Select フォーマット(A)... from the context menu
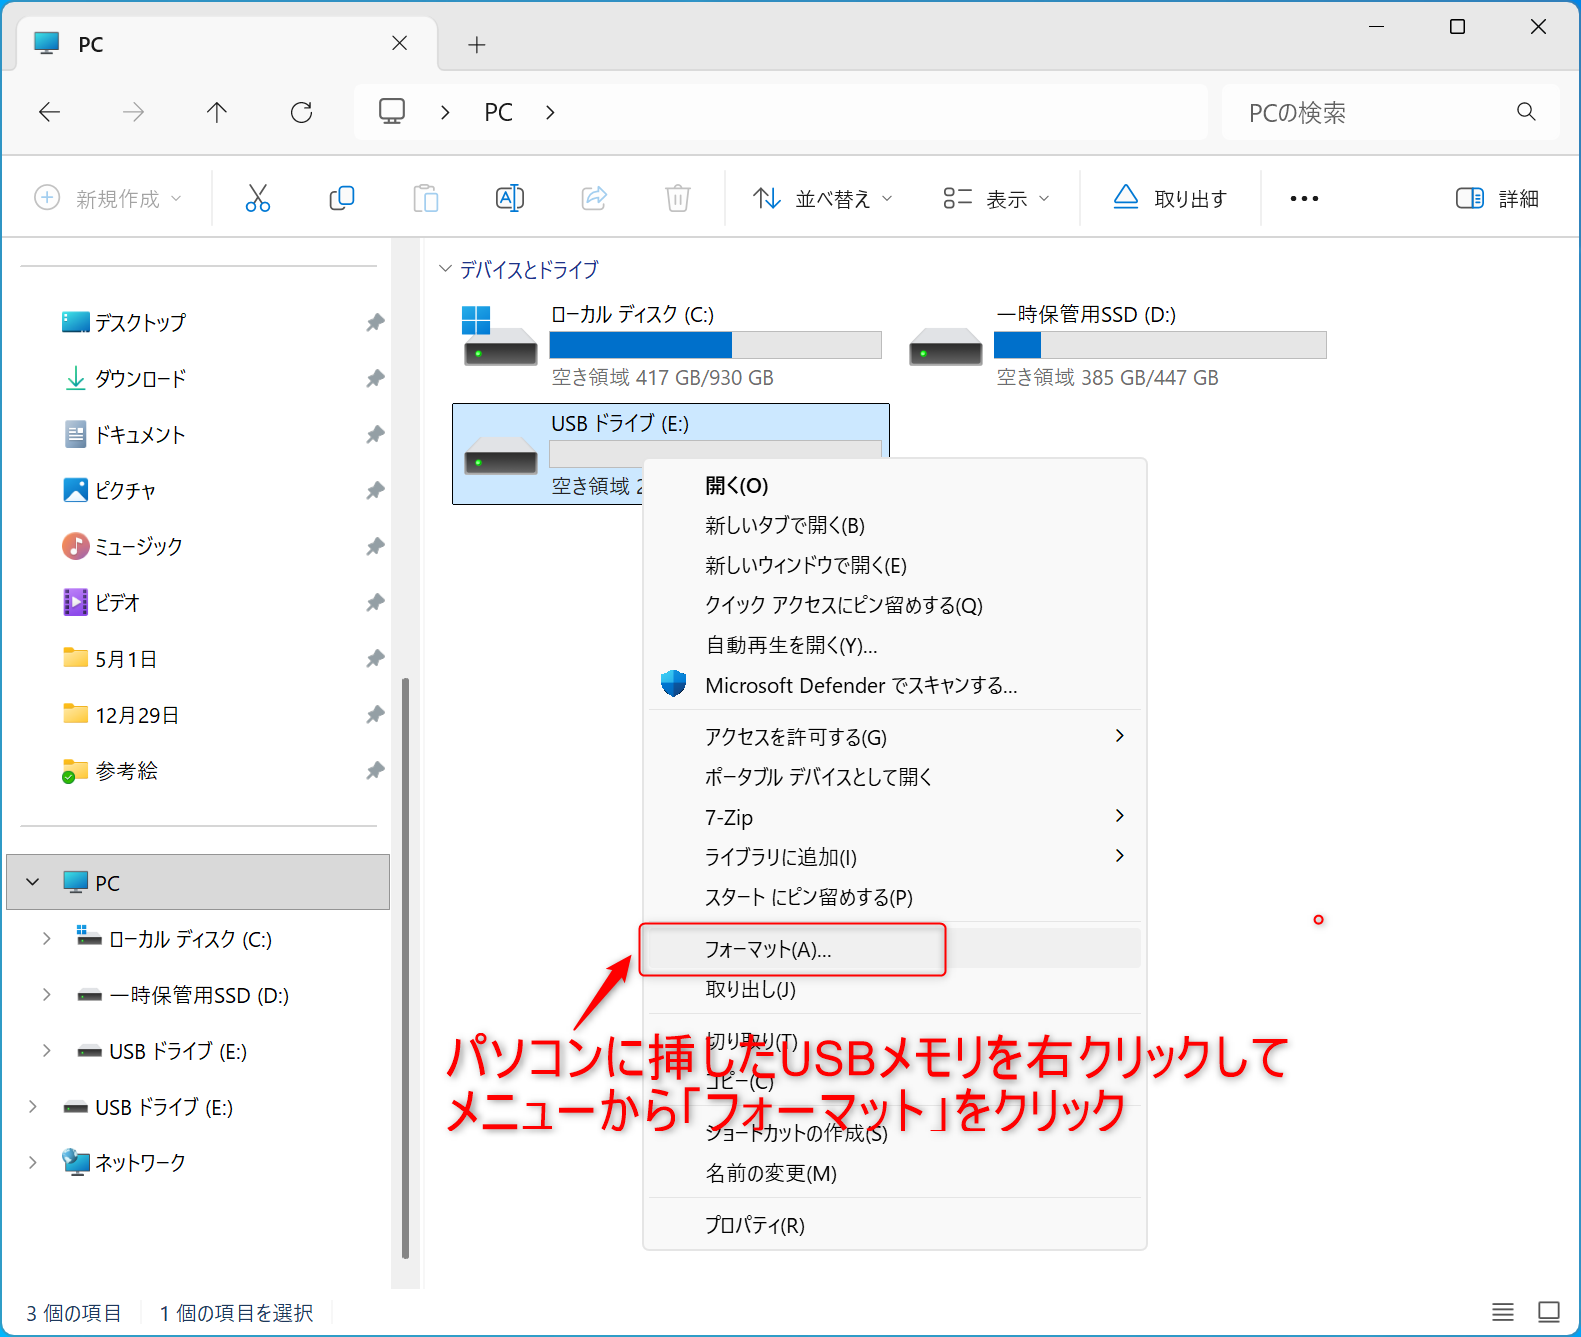Image resolution: width=1581 pixels, height=1337 pixels. [x=768, y=949]
